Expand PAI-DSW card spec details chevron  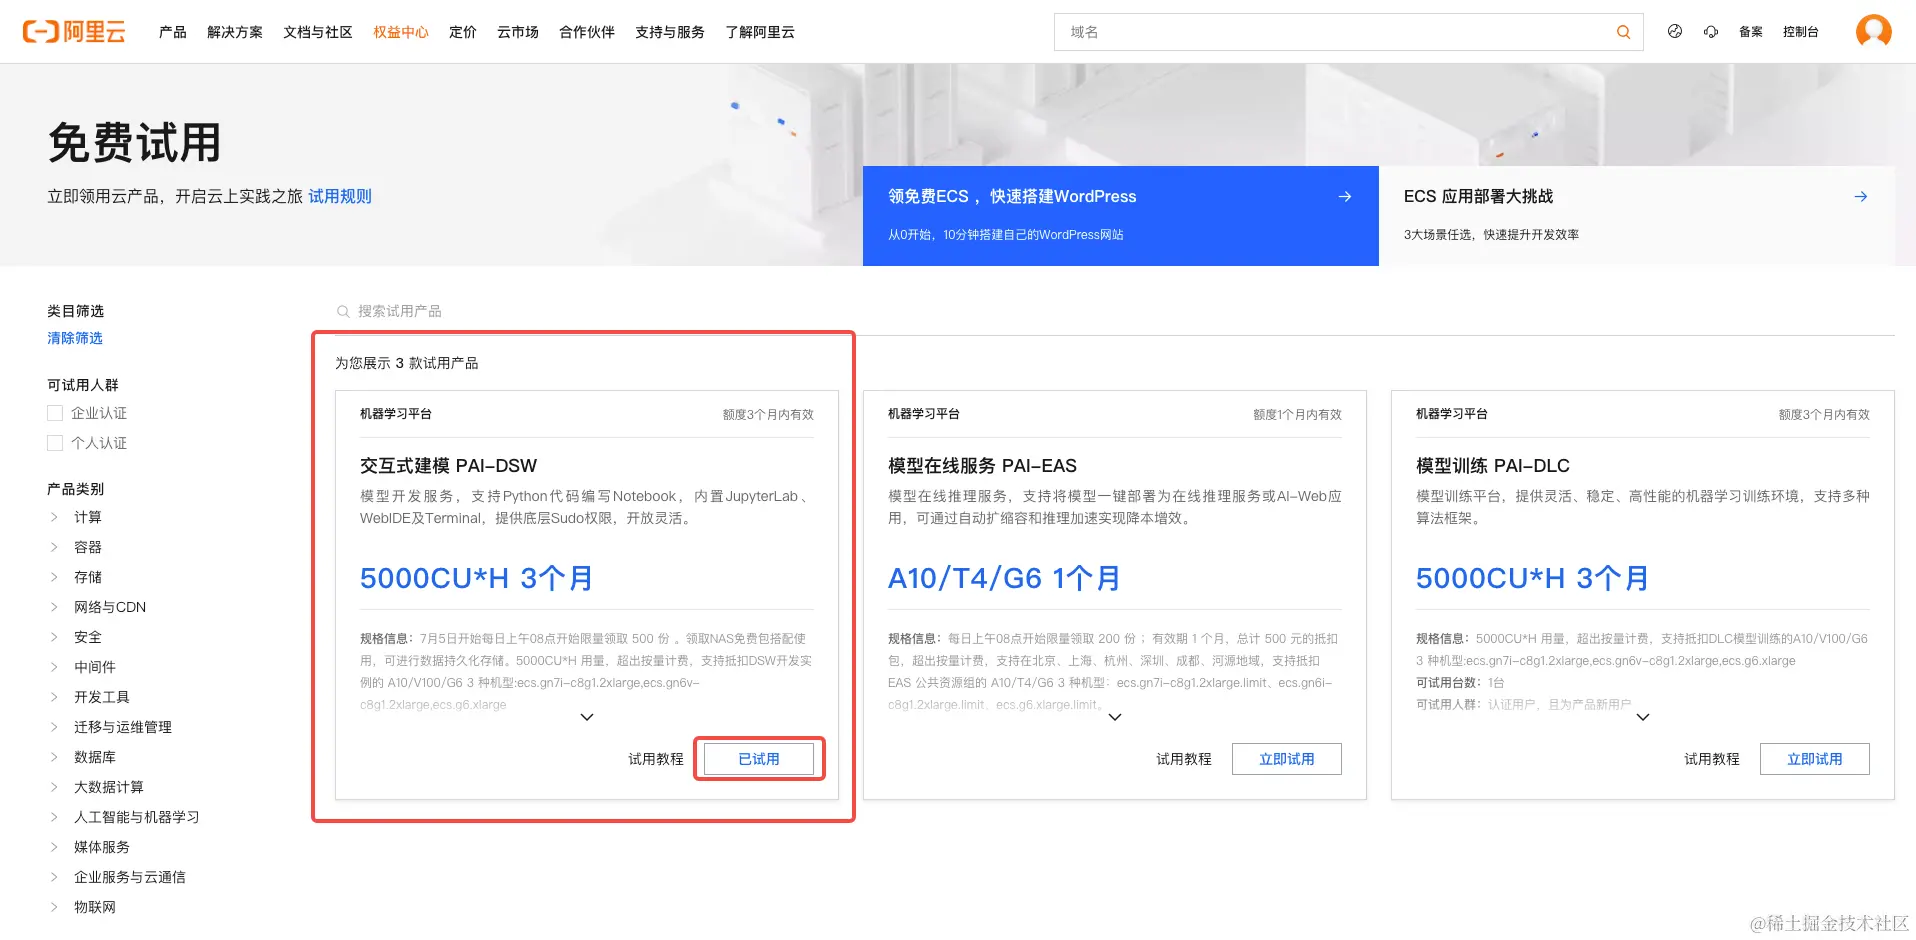(x=587, y=717)
